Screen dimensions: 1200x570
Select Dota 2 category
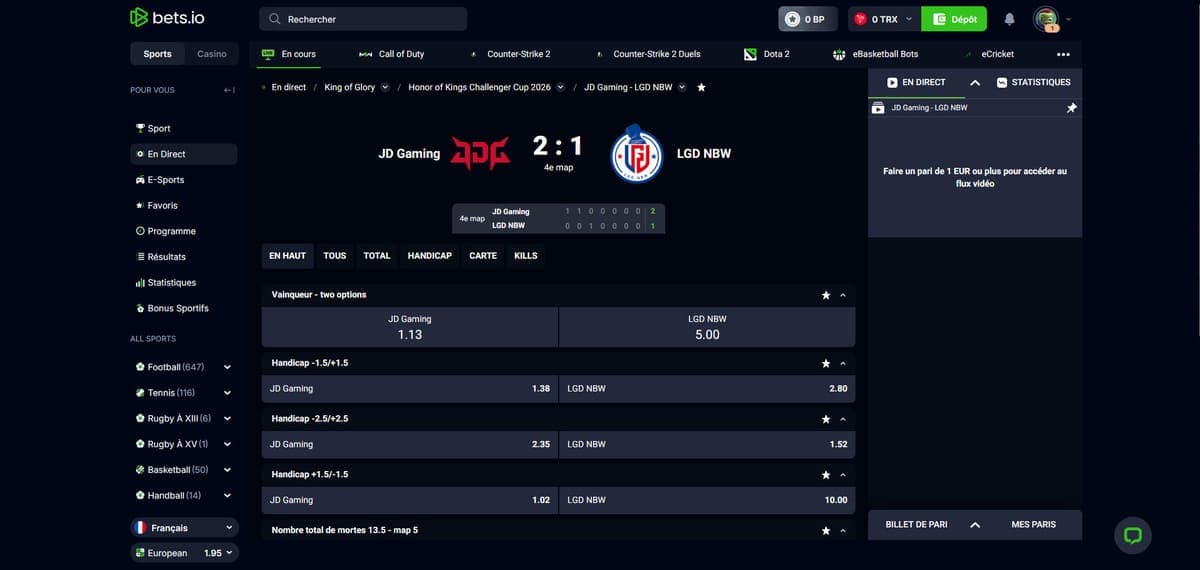(x=767, y=54)
